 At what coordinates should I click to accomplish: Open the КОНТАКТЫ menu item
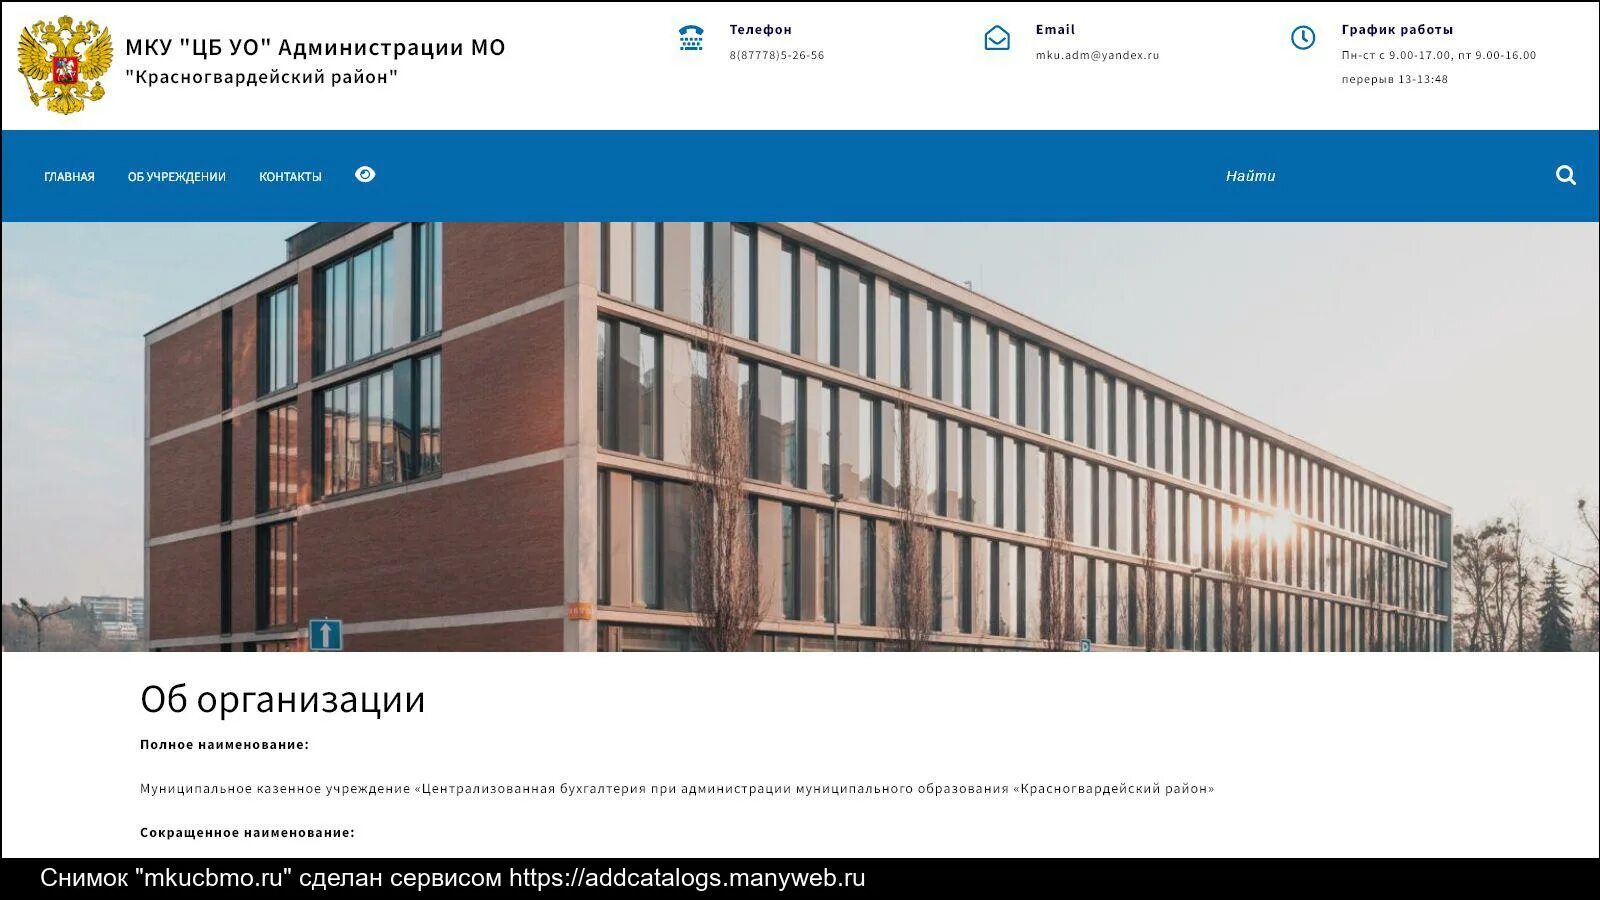pyautogui.click(x=290, y=177)
